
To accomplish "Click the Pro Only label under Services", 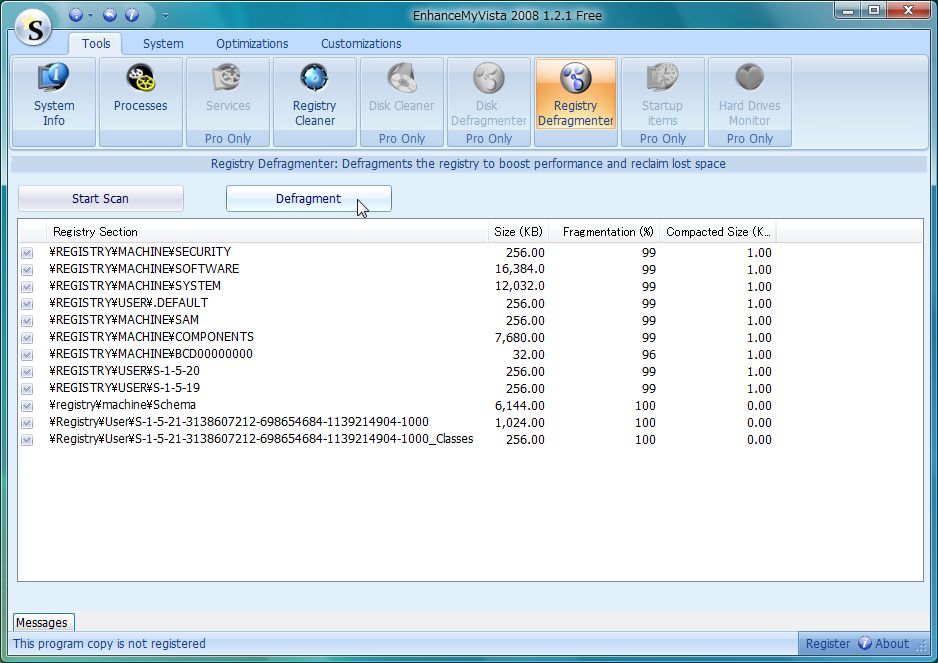I will (228, 139).
